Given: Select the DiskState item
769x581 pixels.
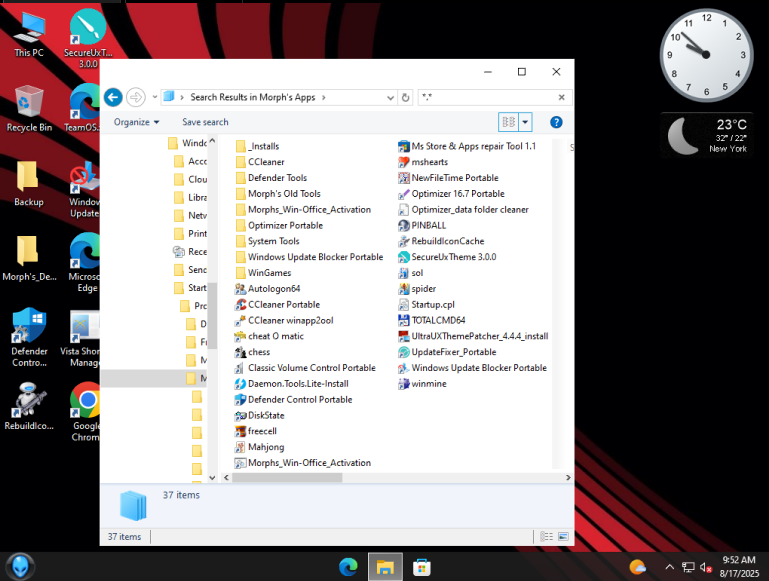Looking at the screenshot, I should tap(259, 415).
